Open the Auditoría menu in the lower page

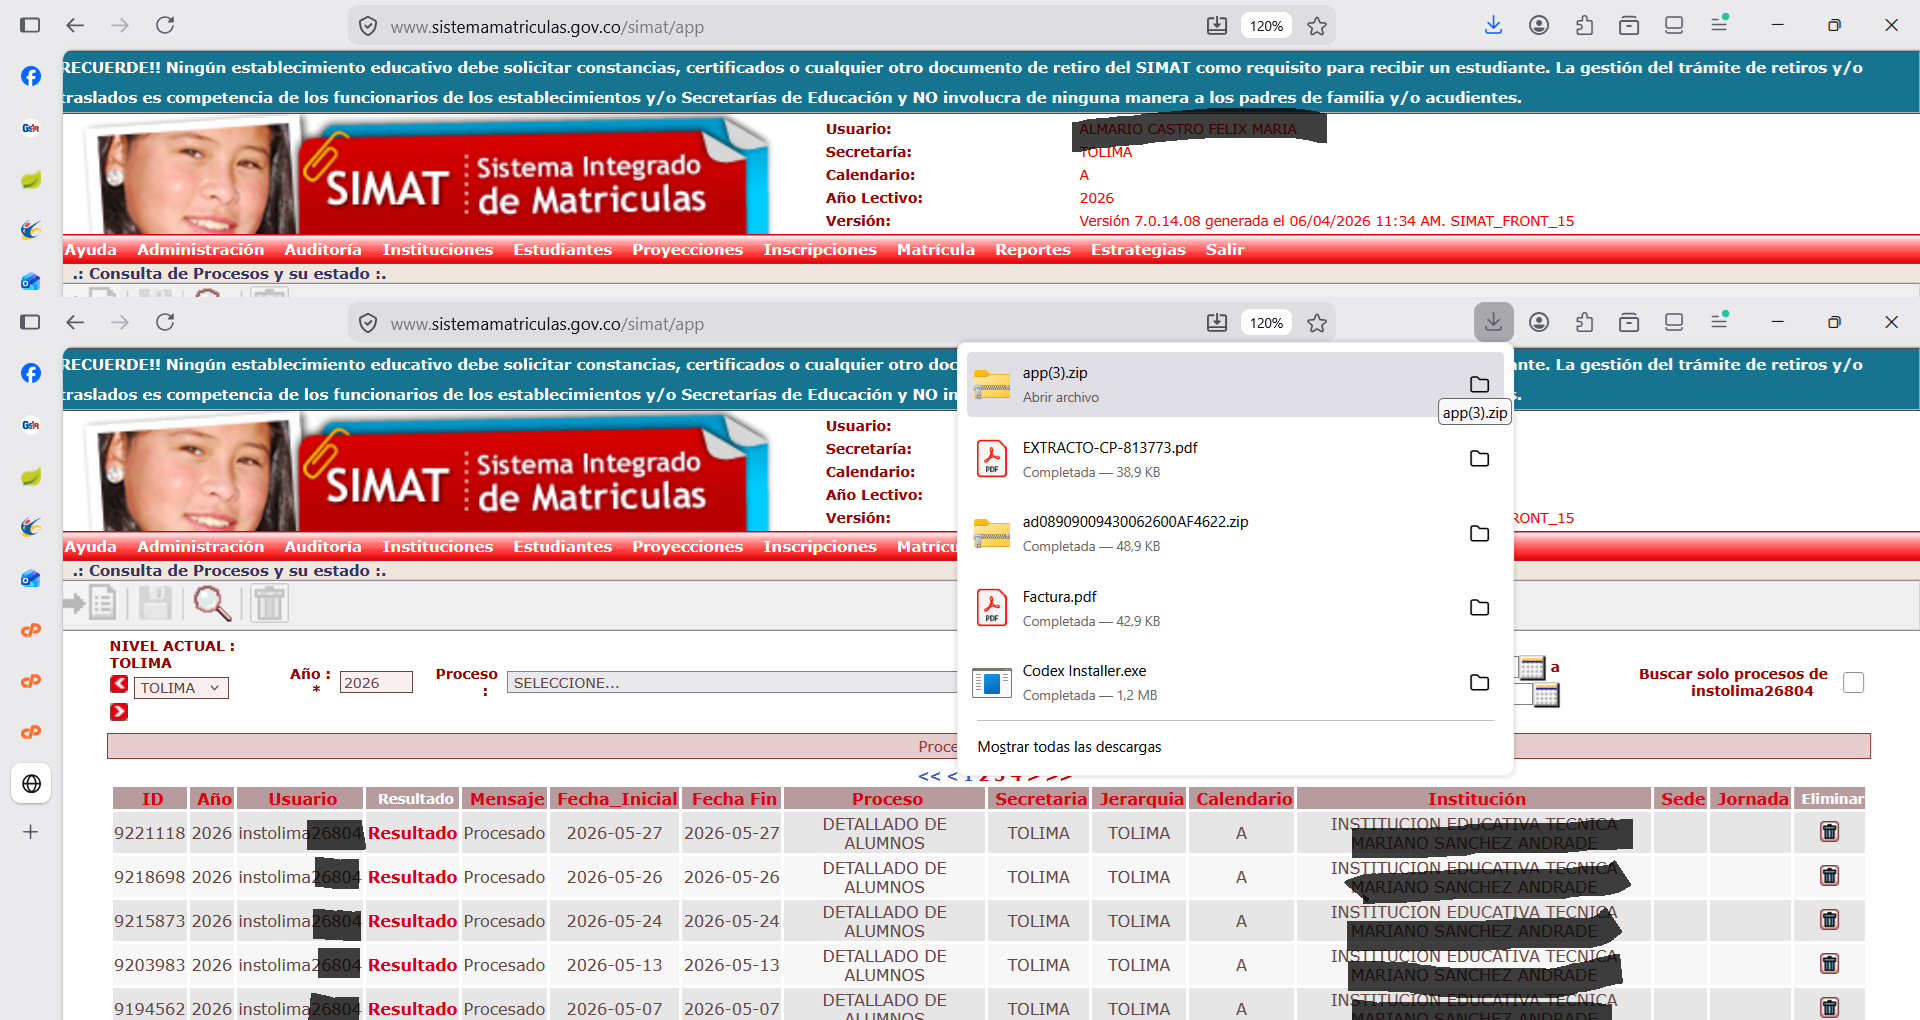click(322, 546)
